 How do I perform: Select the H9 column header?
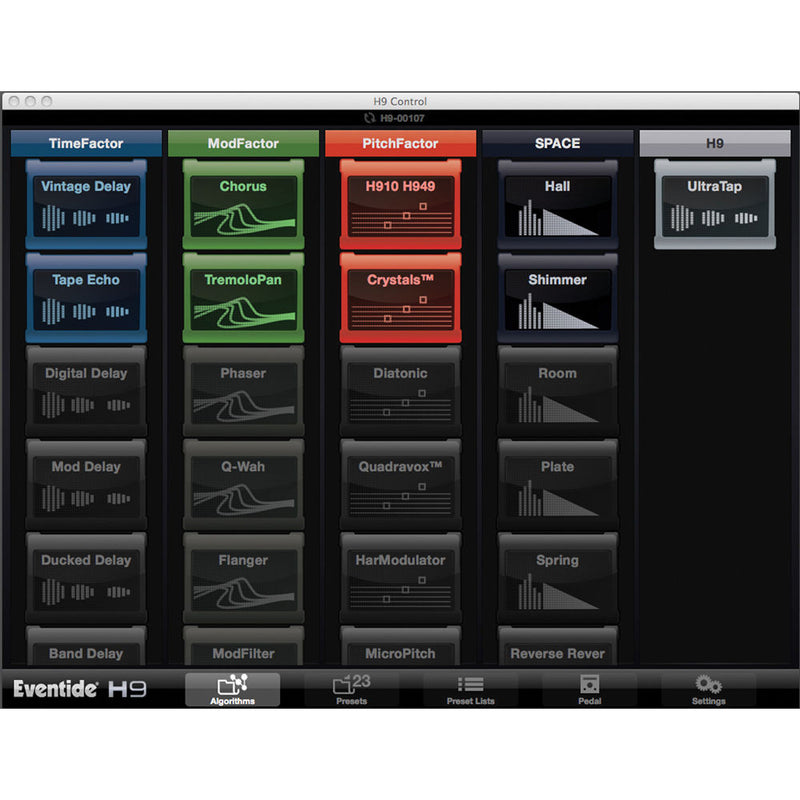pyautogui.click(x=714, y=143)
